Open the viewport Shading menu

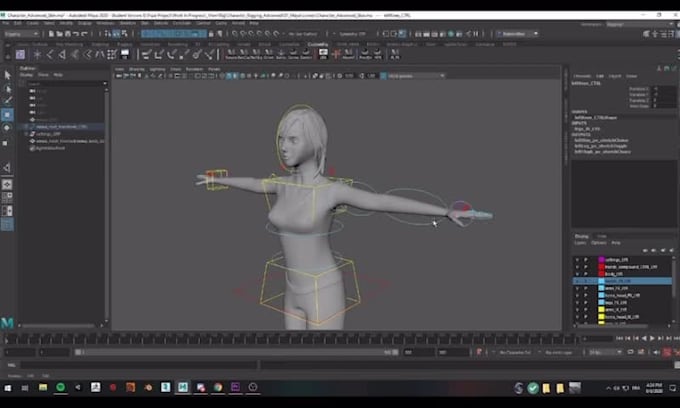coord(137,69)
